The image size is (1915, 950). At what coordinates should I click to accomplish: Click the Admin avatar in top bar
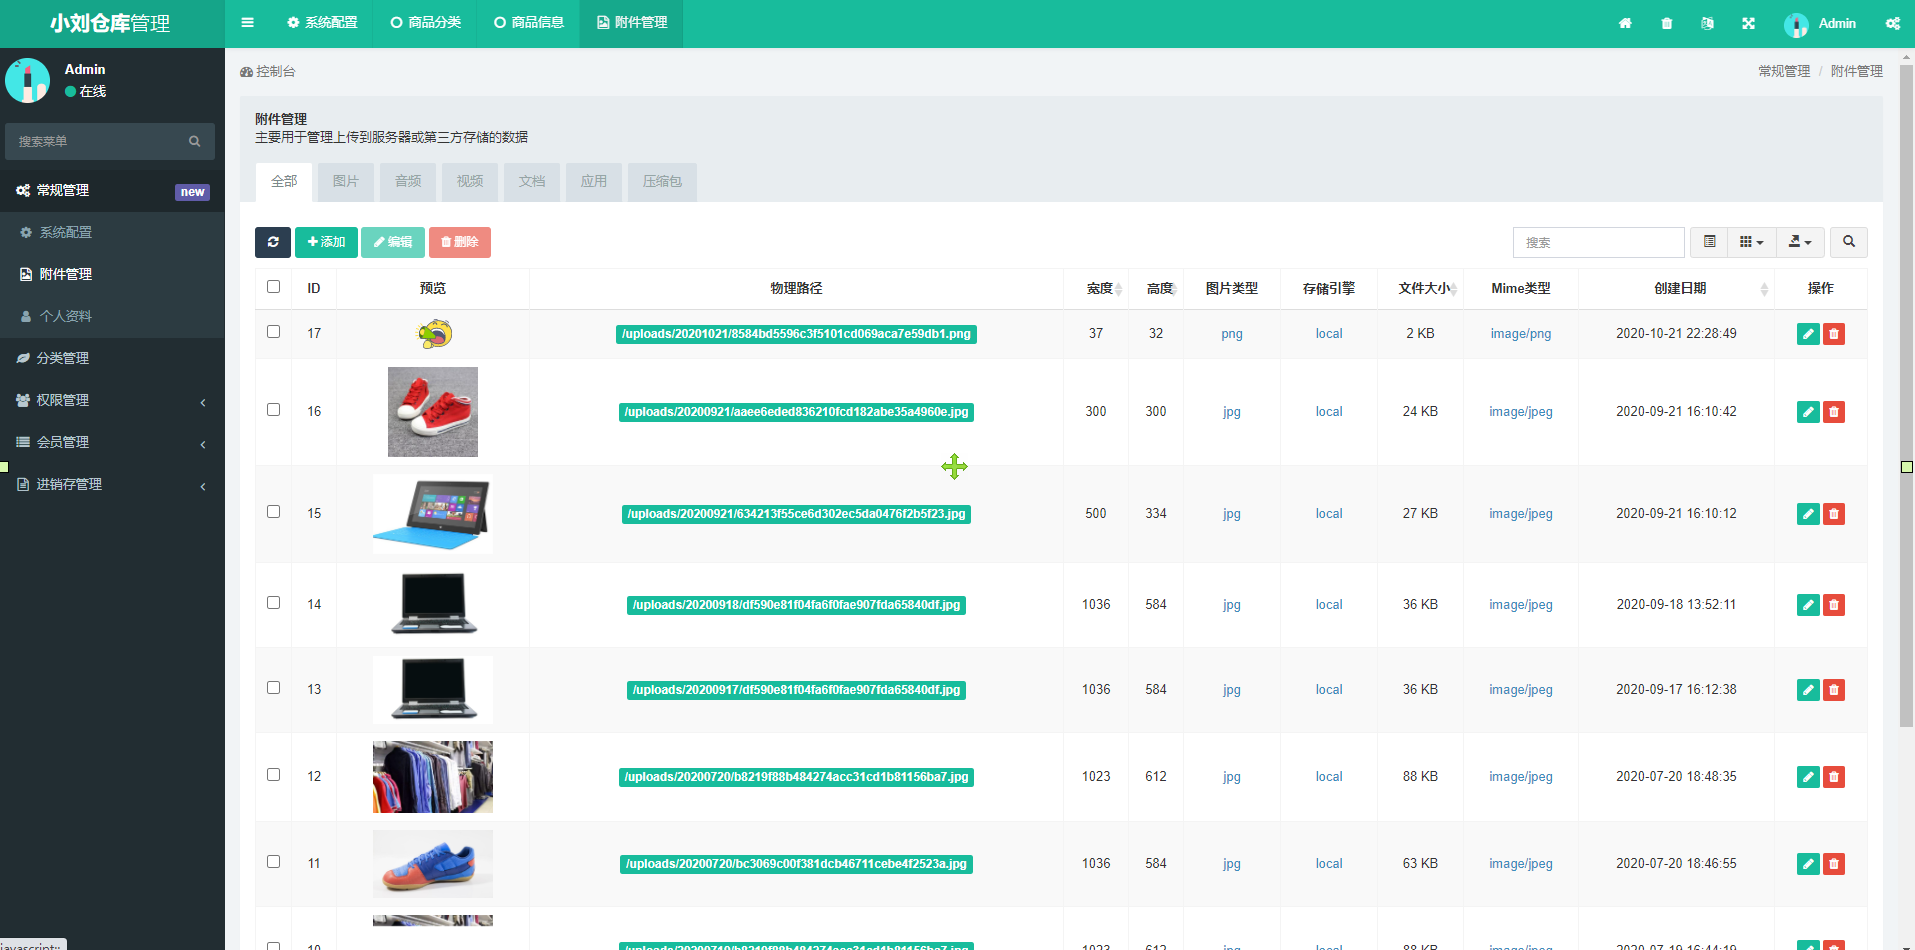coord(1796,24)
